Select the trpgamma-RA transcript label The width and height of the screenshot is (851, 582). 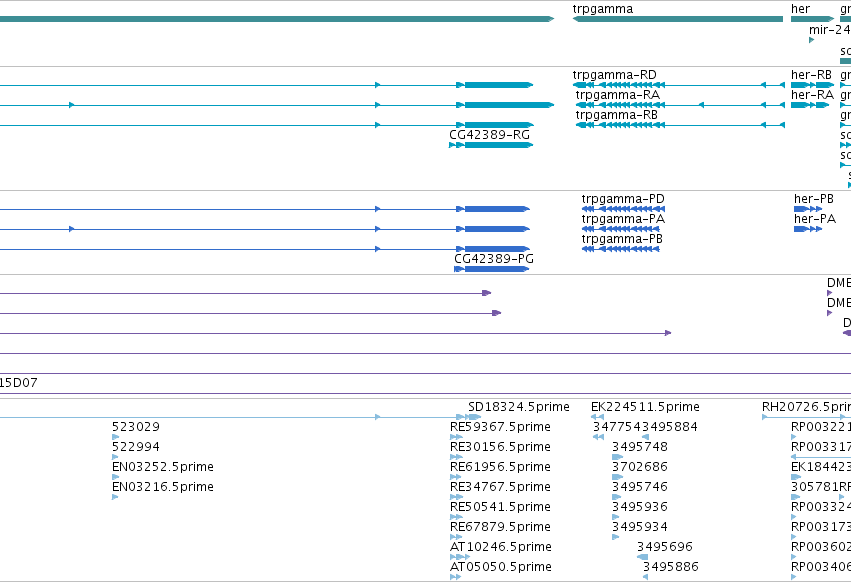pyautogui.click(x=618, y=94)
